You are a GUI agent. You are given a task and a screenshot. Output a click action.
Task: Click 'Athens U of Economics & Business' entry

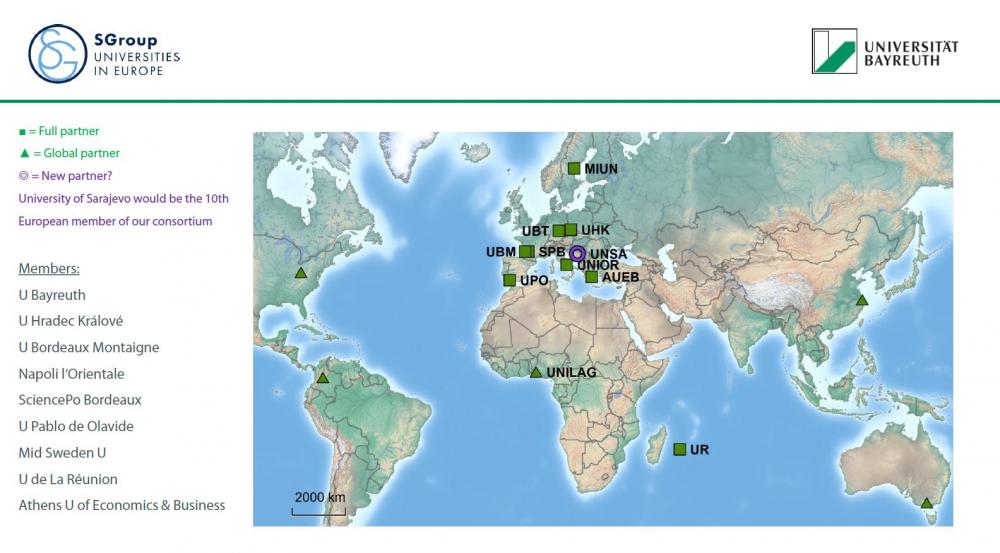coord(122,505)
